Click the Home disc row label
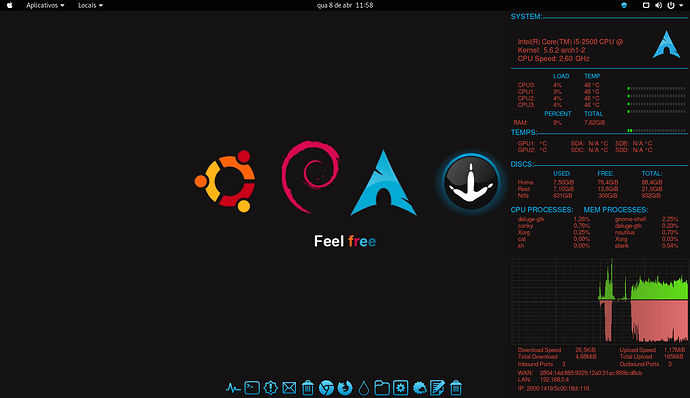690x398 pixels. [525, 182]
